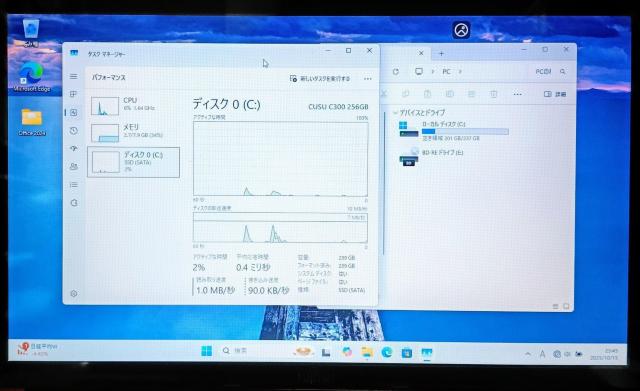Select Office 2024 folder on desktop
This screenshot has width=640, height=391.
coord(32,122)
